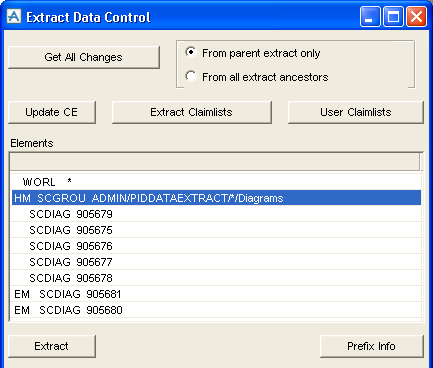The width and height of the screenshot is (433, 368).
Task: Select SCDIAG 905679 in elements list
Action: [x=216, y=214]
